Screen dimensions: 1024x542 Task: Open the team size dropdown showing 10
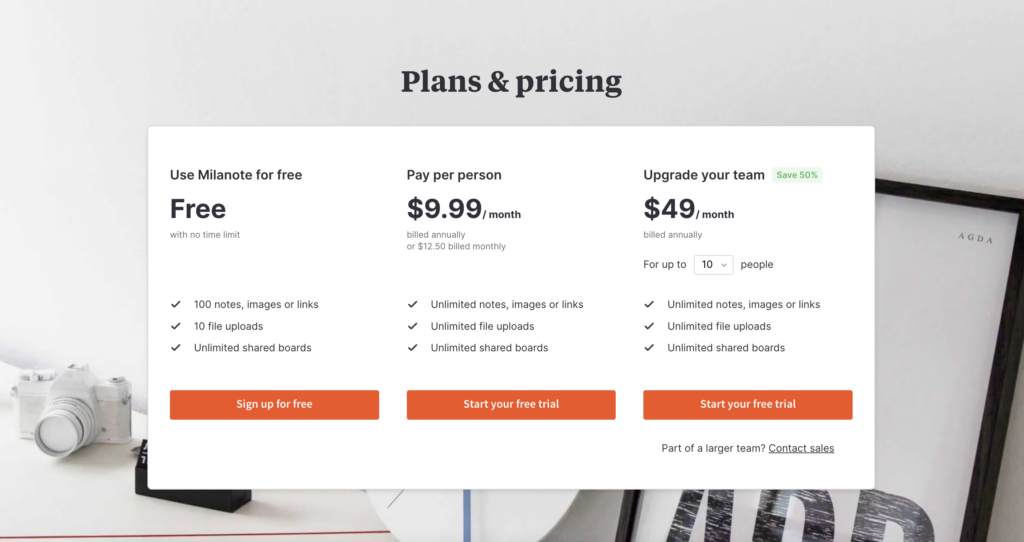(x=713, y=265)
